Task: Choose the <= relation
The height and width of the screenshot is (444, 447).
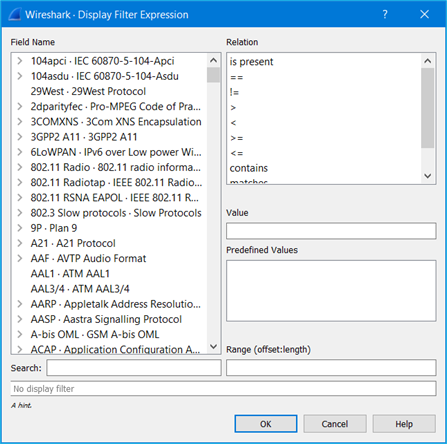Action: 237,153
